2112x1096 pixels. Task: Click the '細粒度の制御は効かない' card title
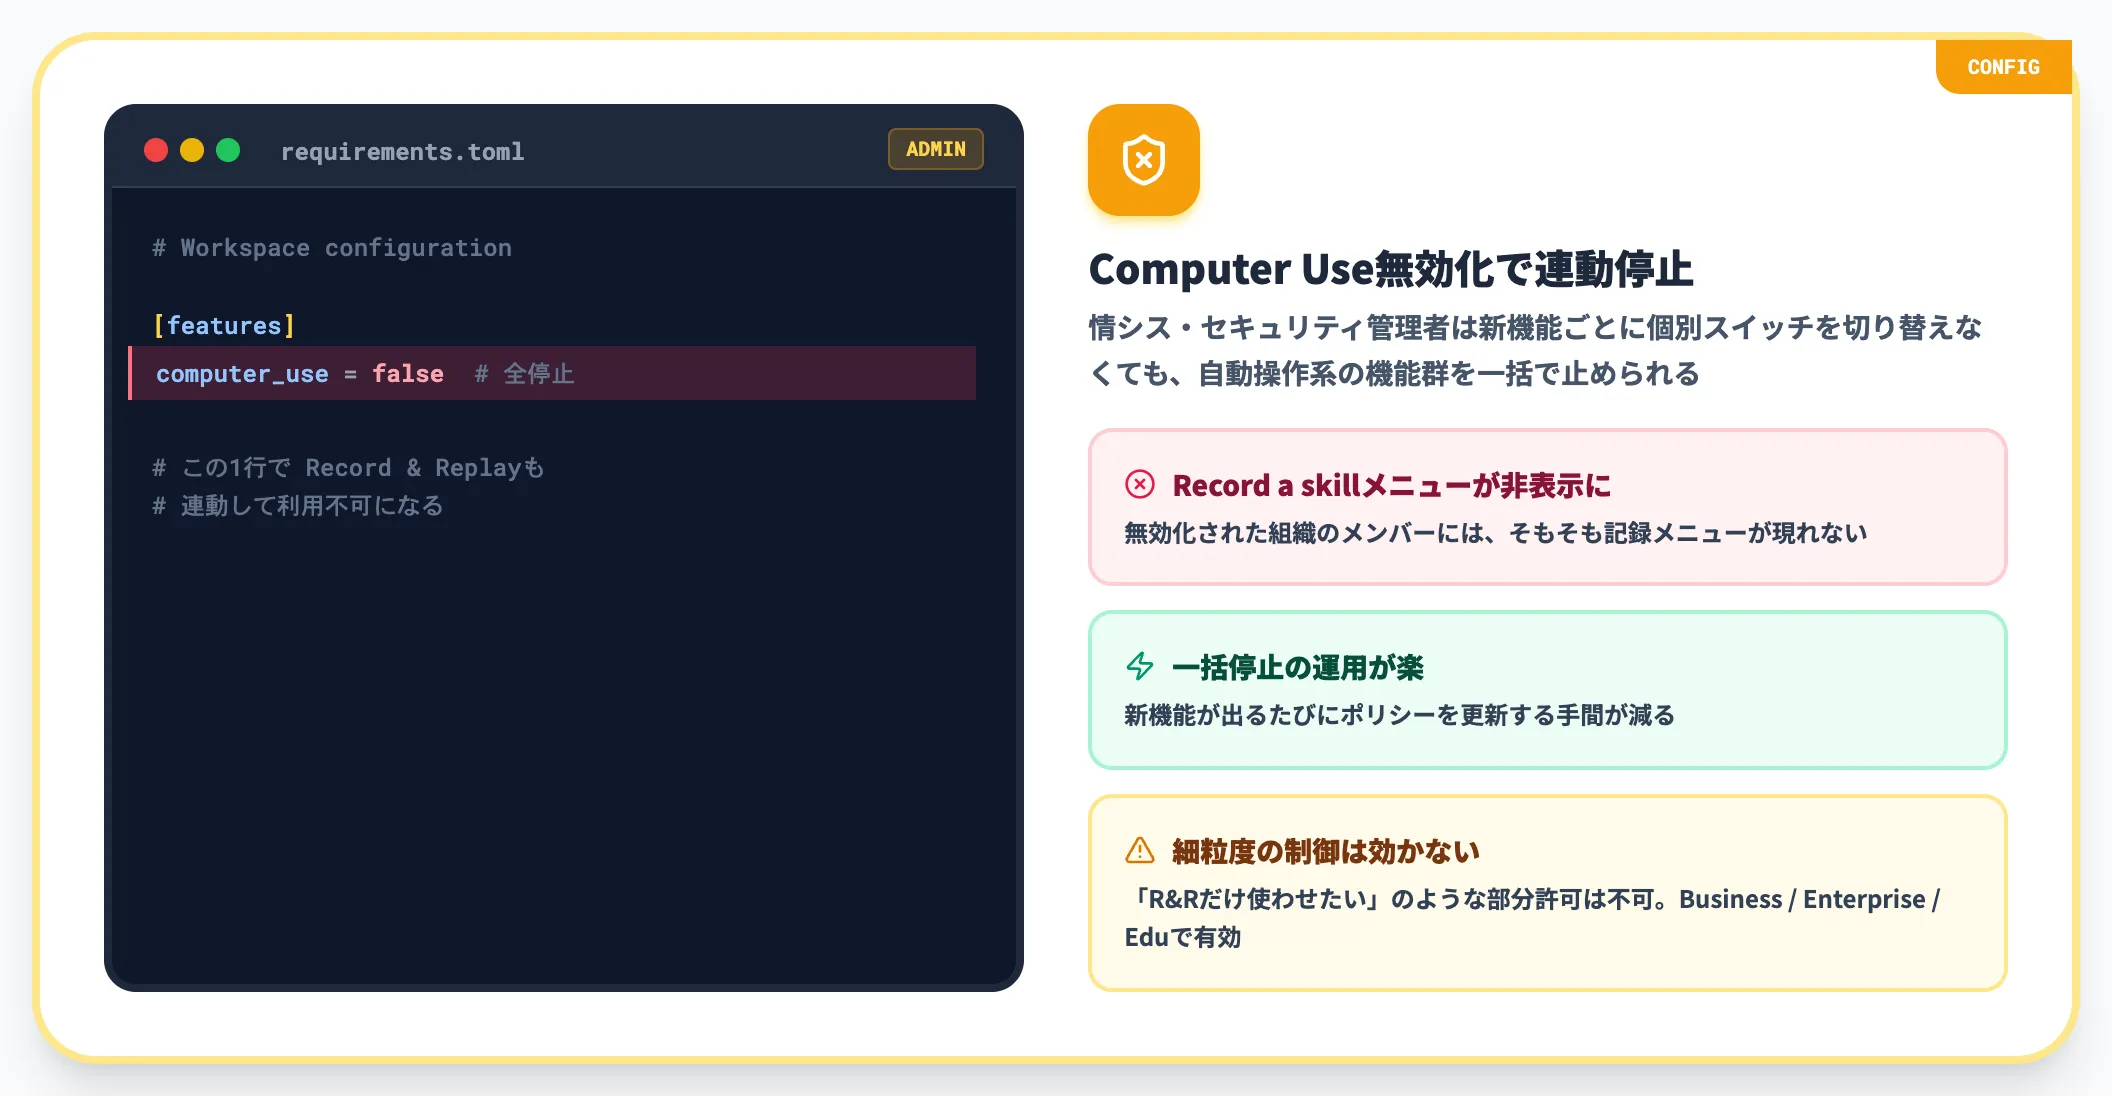[x=1325, y=851]
